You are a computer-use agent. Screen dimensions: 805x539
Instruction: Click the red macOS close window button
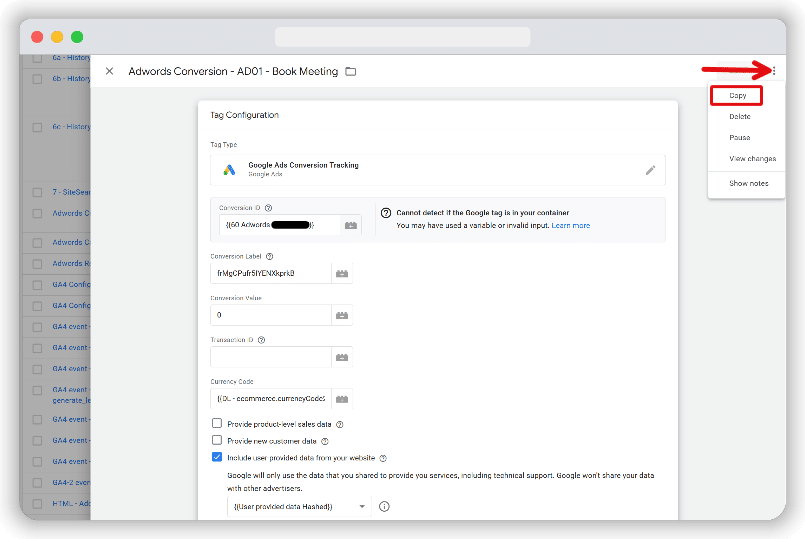[x=37, y=37]
